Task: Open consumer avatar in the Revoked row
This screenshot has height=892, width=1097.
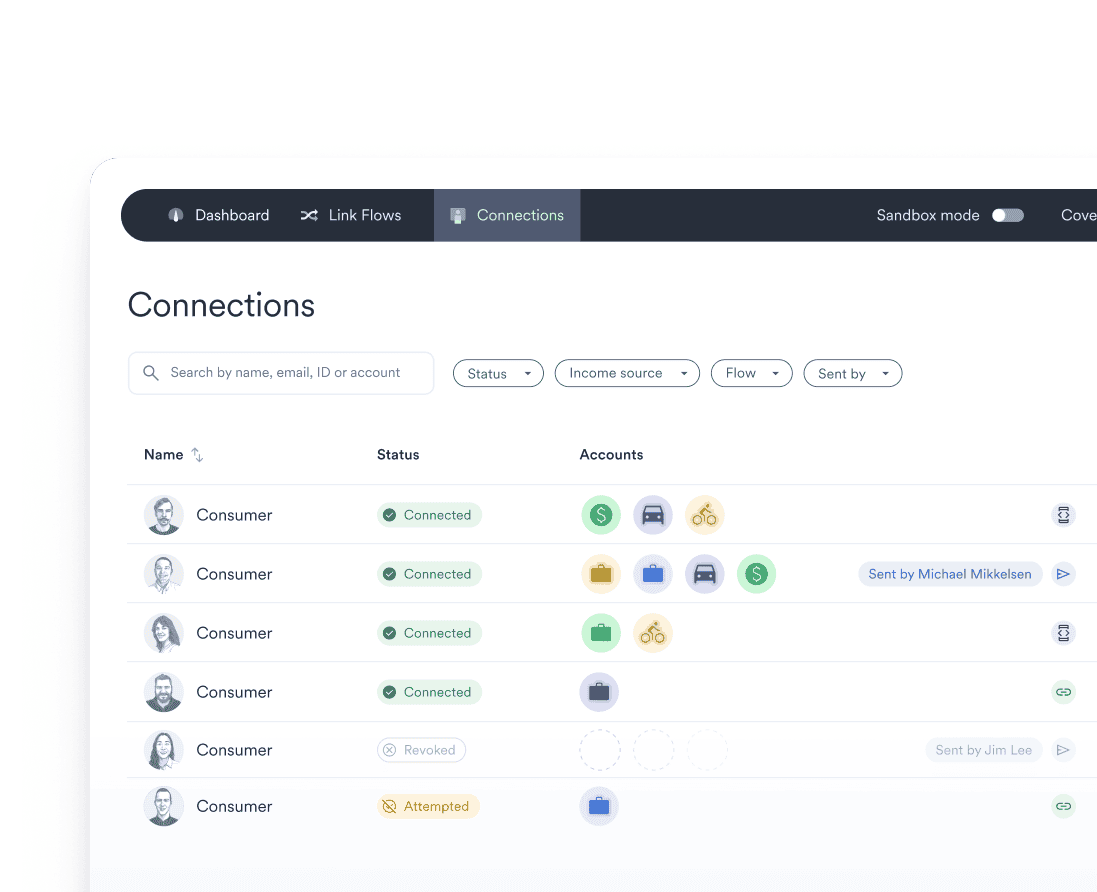Action: click(164, 750)
